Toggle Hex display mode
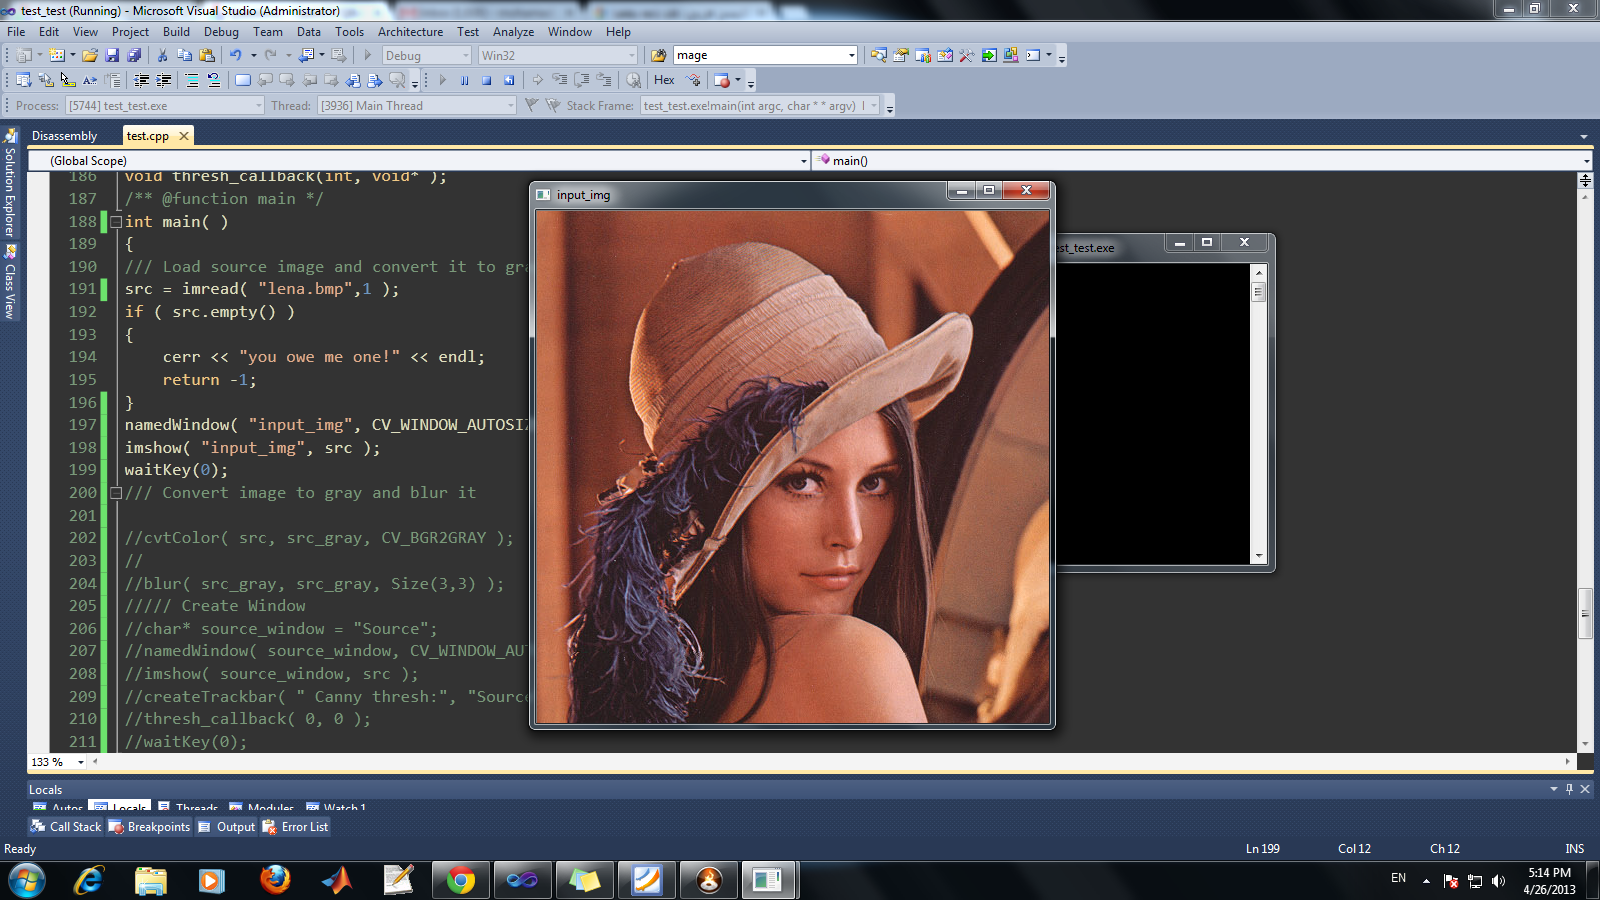Image resolution: width=1600 pixels, height=900 pixels. (664, 80)
